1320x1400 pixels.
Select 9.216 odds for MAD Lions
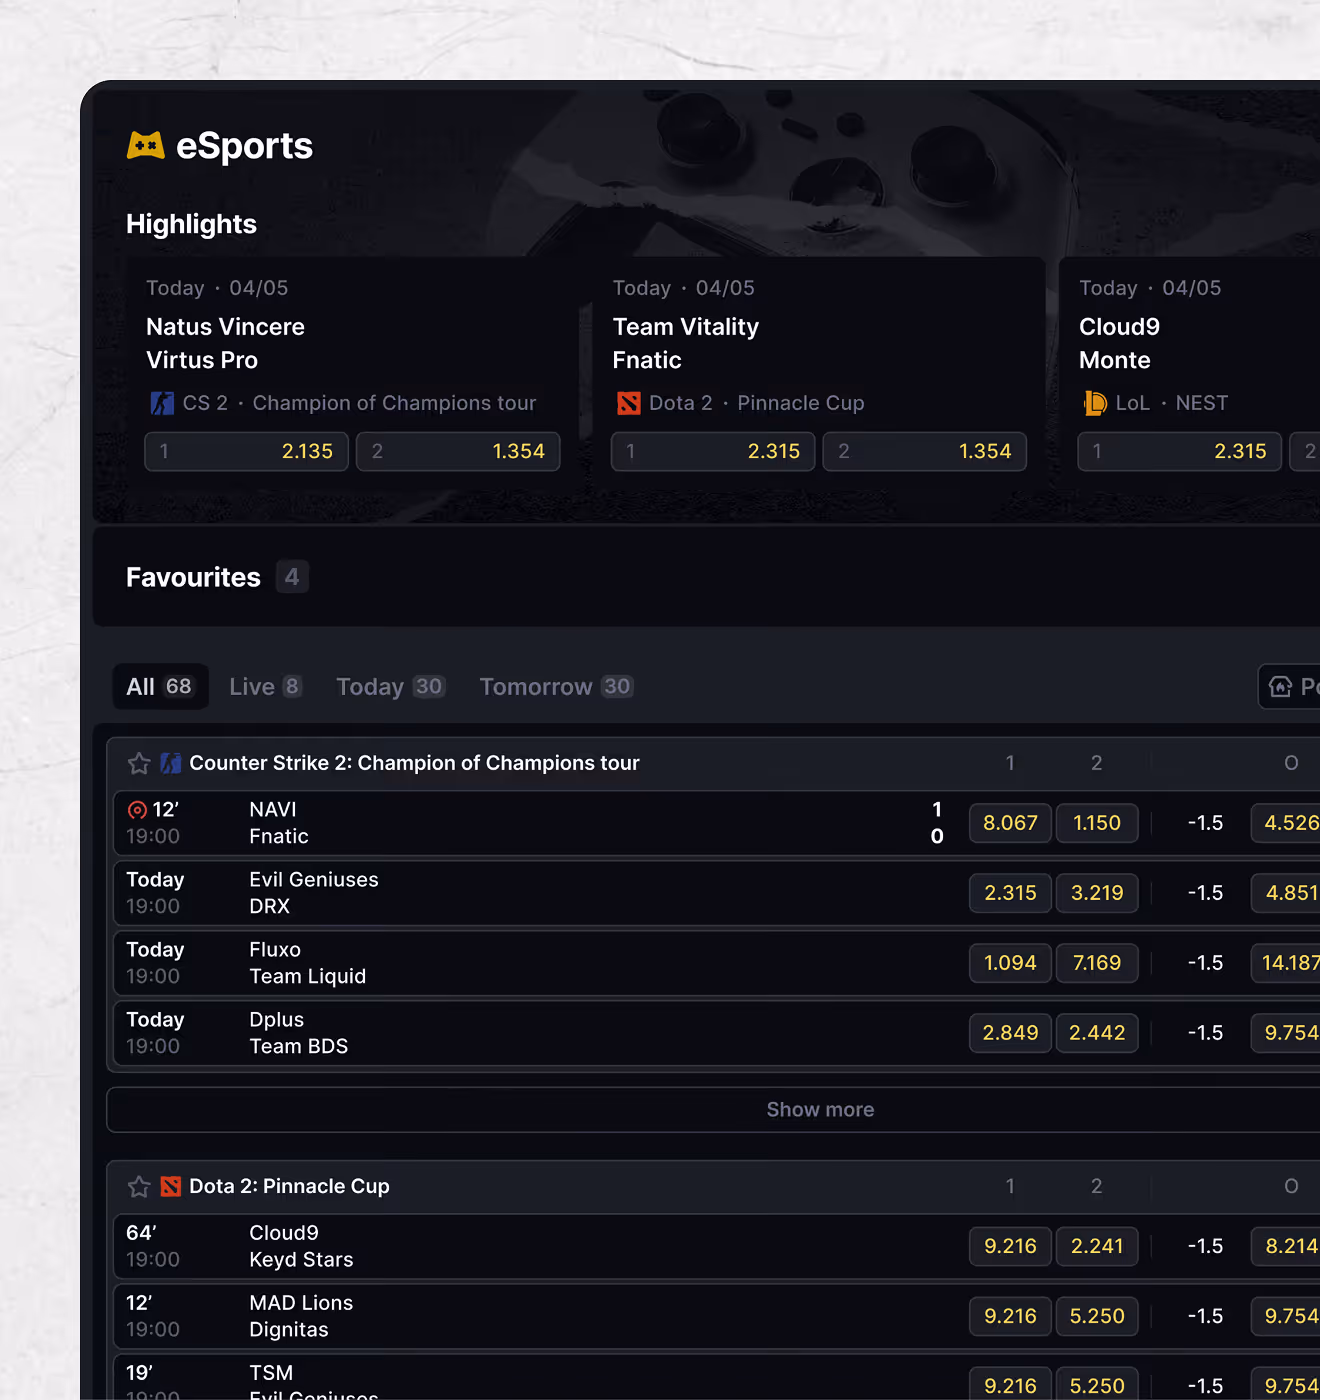click(1010, 1316)
